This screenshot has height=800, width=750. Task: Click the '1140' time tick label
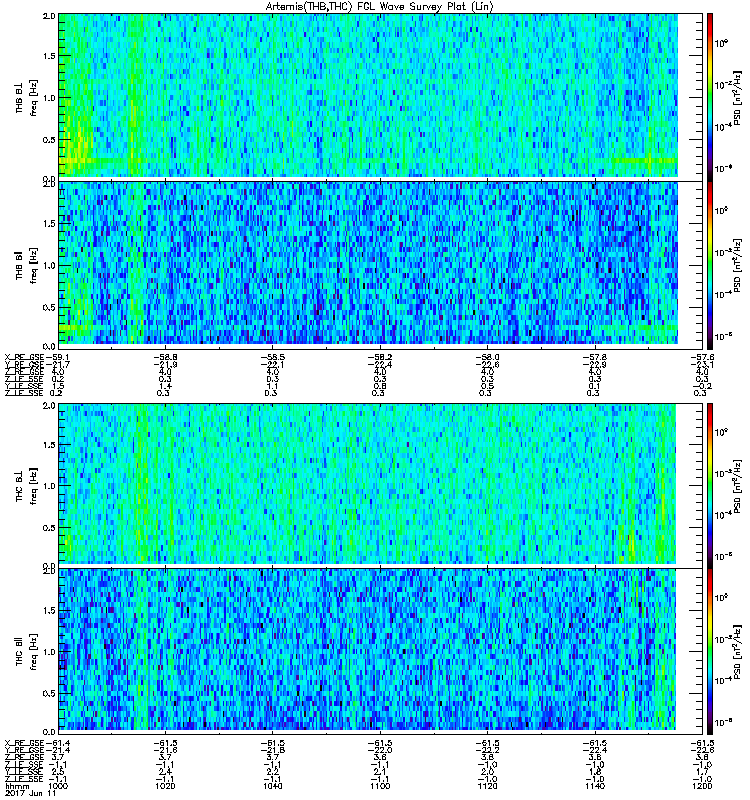point(594,786)
